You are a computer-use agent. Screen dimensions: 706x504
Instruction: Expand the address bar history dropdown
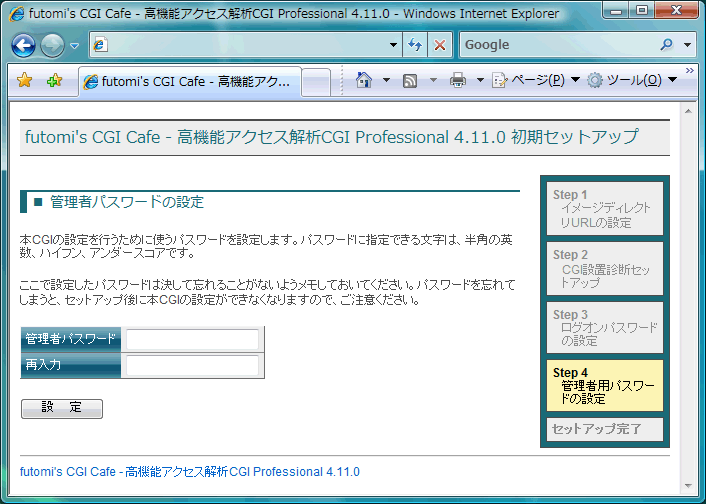pyautogui.click(x=393, y=45)
